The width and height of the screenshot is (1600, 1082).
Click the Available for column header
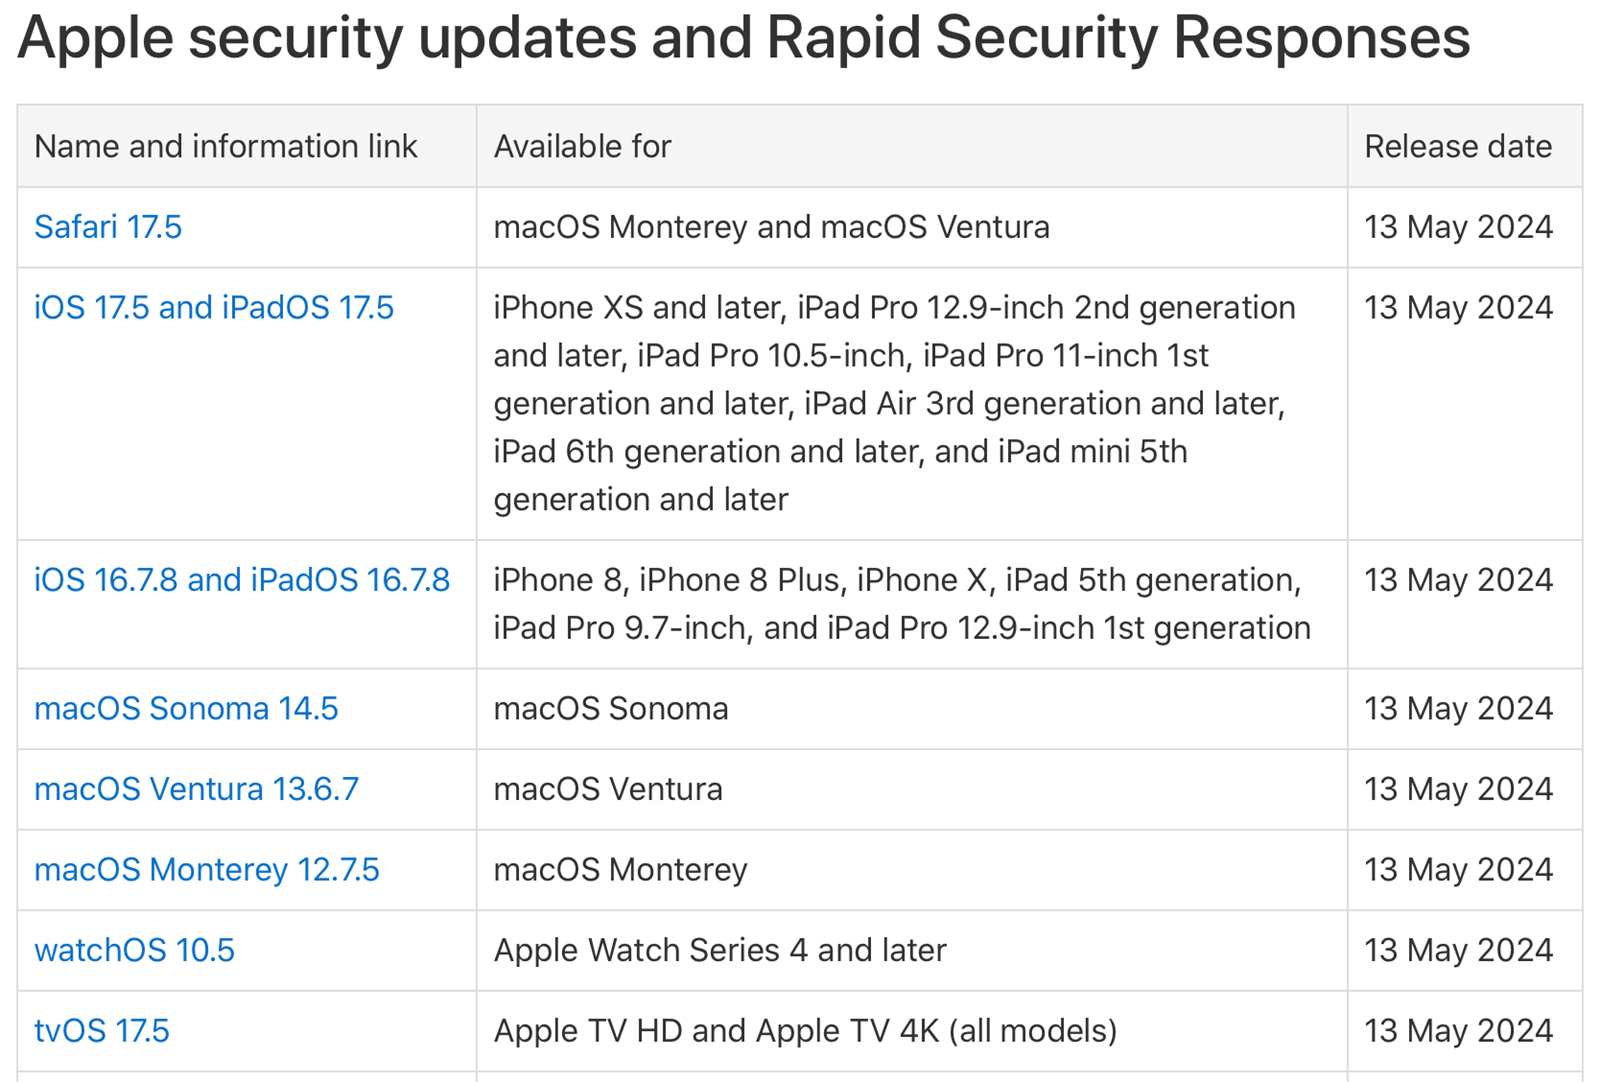[582, 147]
